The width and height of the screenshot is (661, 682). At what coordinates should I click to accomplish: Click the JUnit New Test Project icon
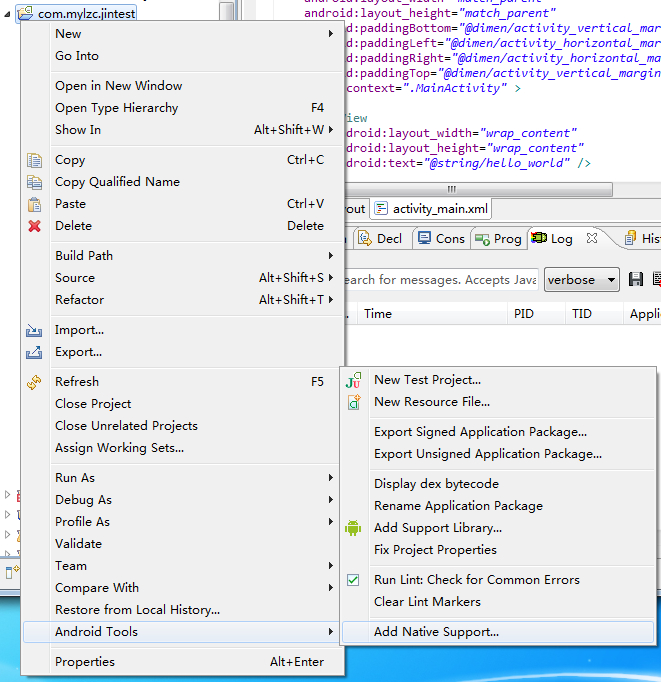353,380
